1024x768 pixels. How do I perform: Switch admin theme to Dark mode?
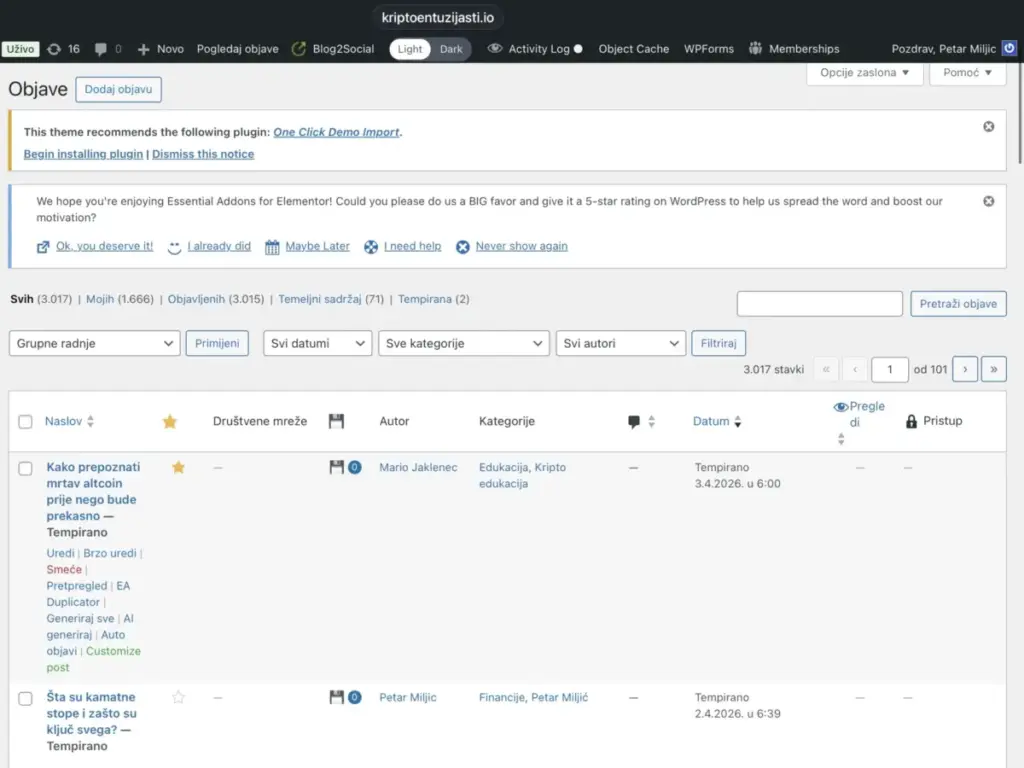tap(451, 49)
